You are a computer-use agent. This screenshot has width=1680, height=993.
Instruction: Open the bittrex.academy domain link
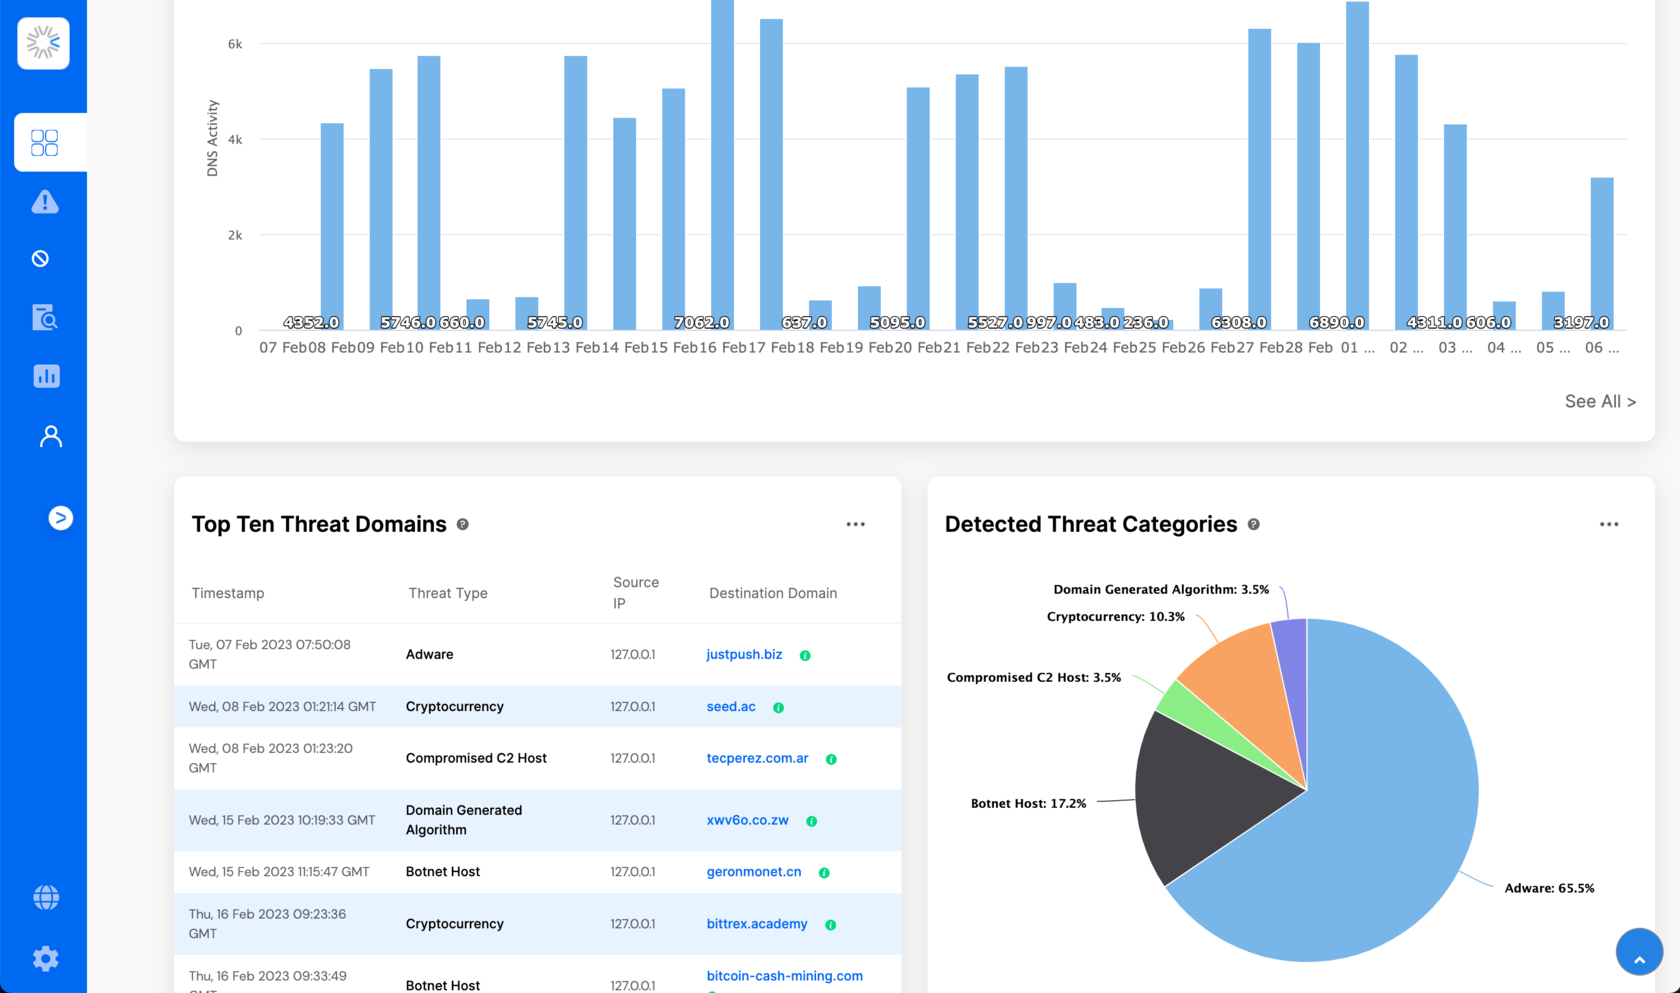pyautogui.click(x=757, y=924)
